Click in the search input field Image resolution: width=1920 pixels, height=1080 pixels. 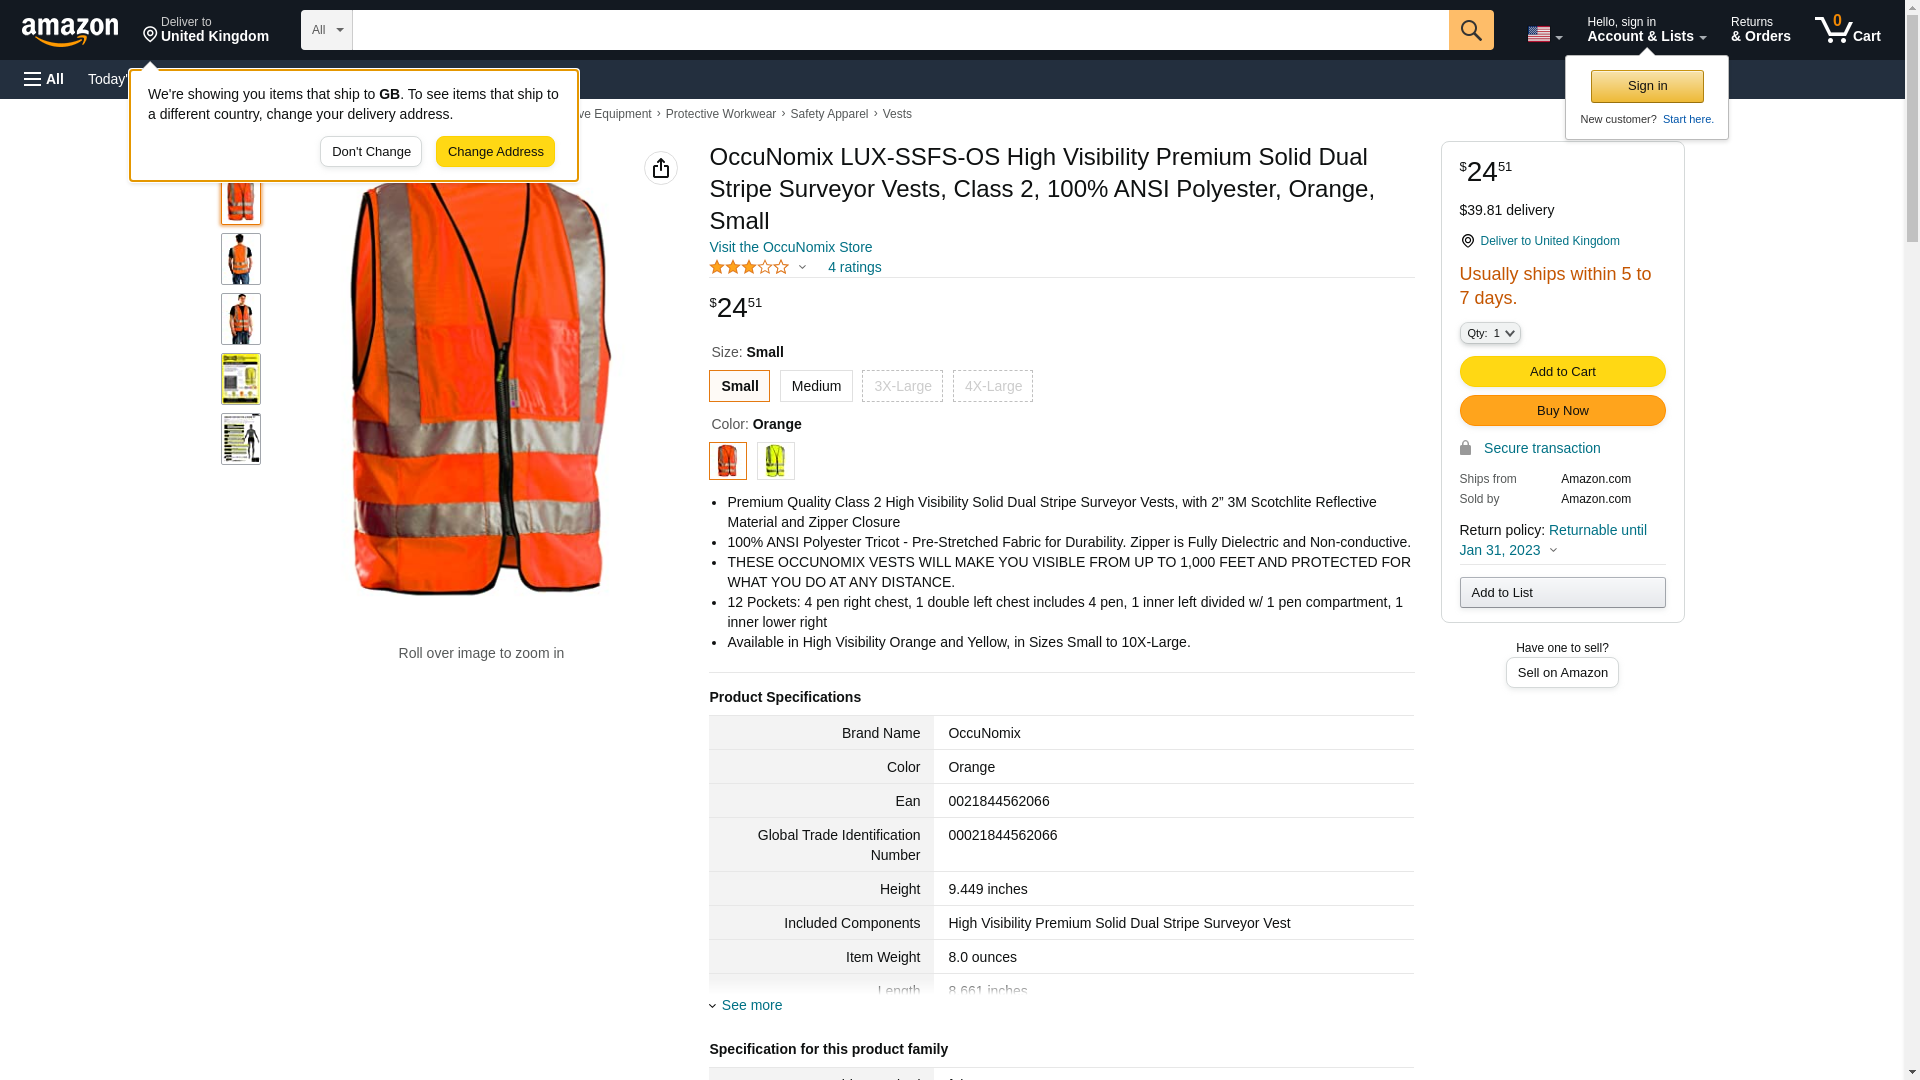900,30
